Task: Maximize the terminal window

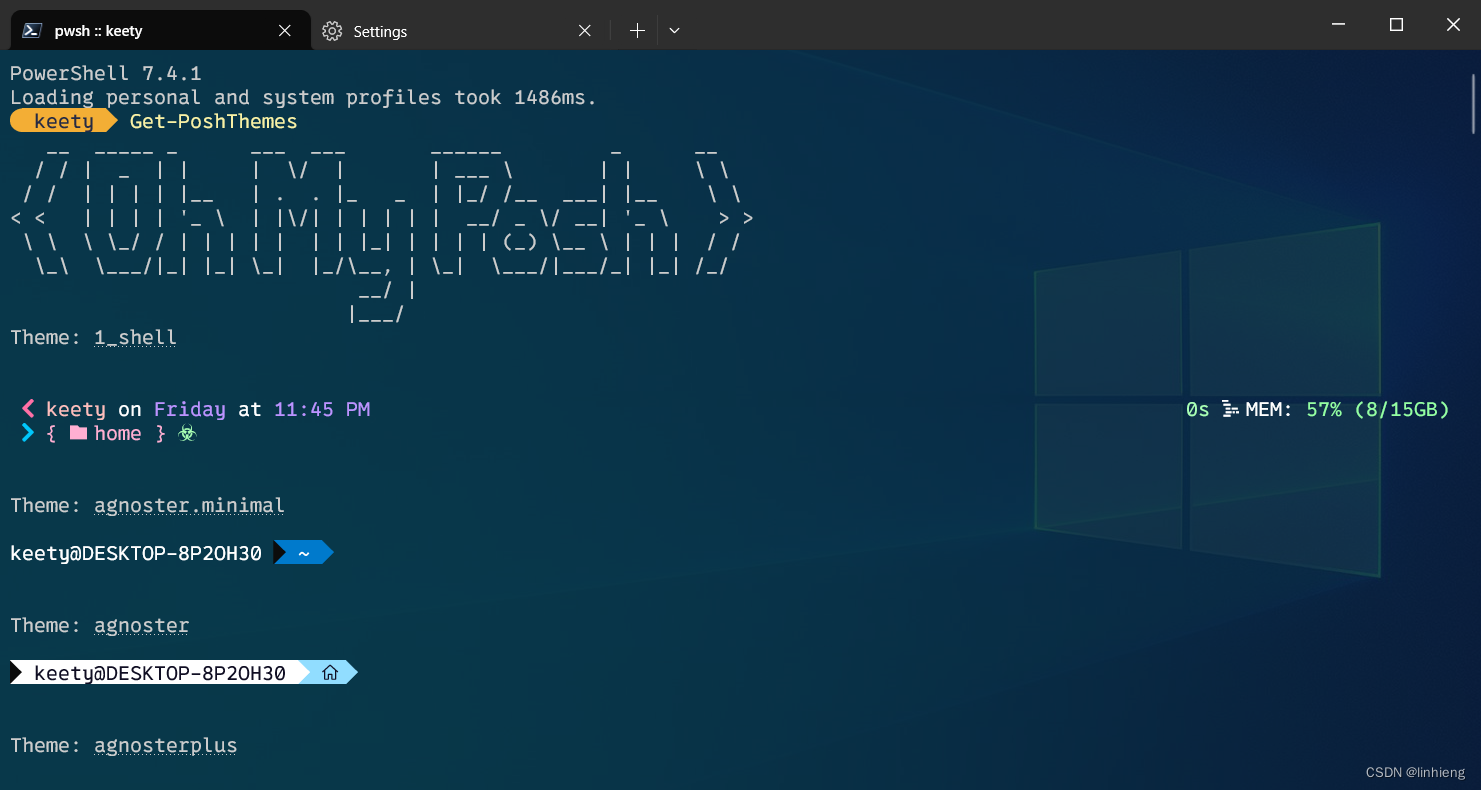Action: [1396, 24]
